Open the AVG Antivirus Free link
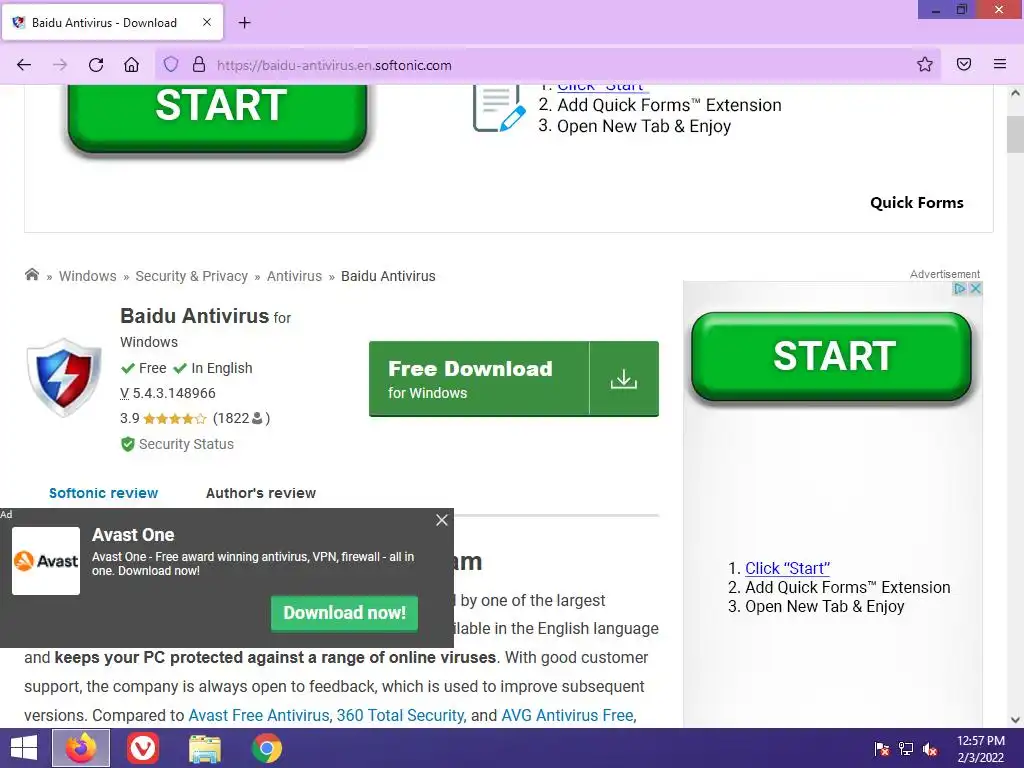The width and height of the screenshot is (1024, 768). pos(568,716)
